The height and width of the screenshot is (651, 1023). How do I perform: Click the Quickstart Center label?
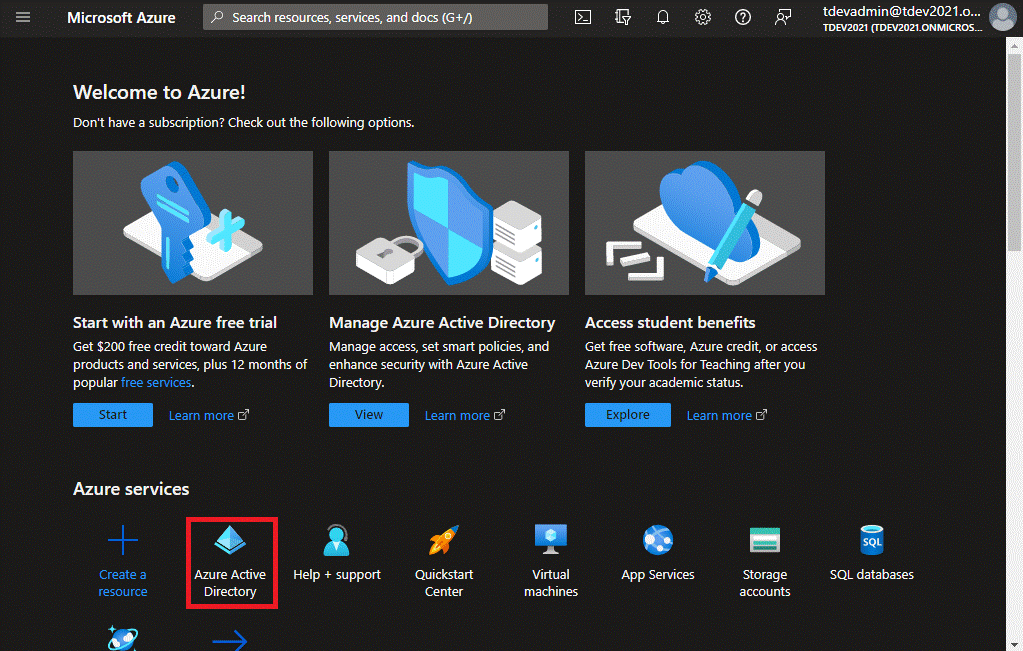point(444,583)
